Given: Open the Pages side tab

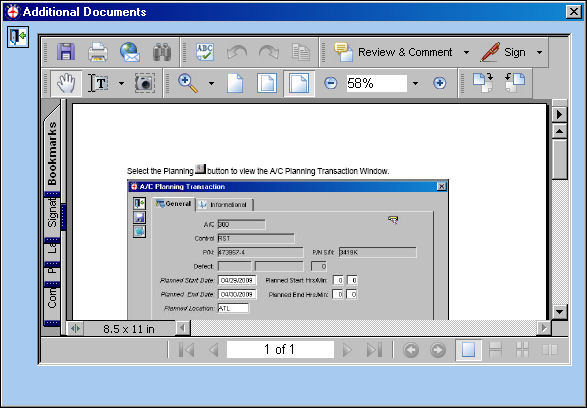Looking at the screenshot, I should [x=52, y=274].
